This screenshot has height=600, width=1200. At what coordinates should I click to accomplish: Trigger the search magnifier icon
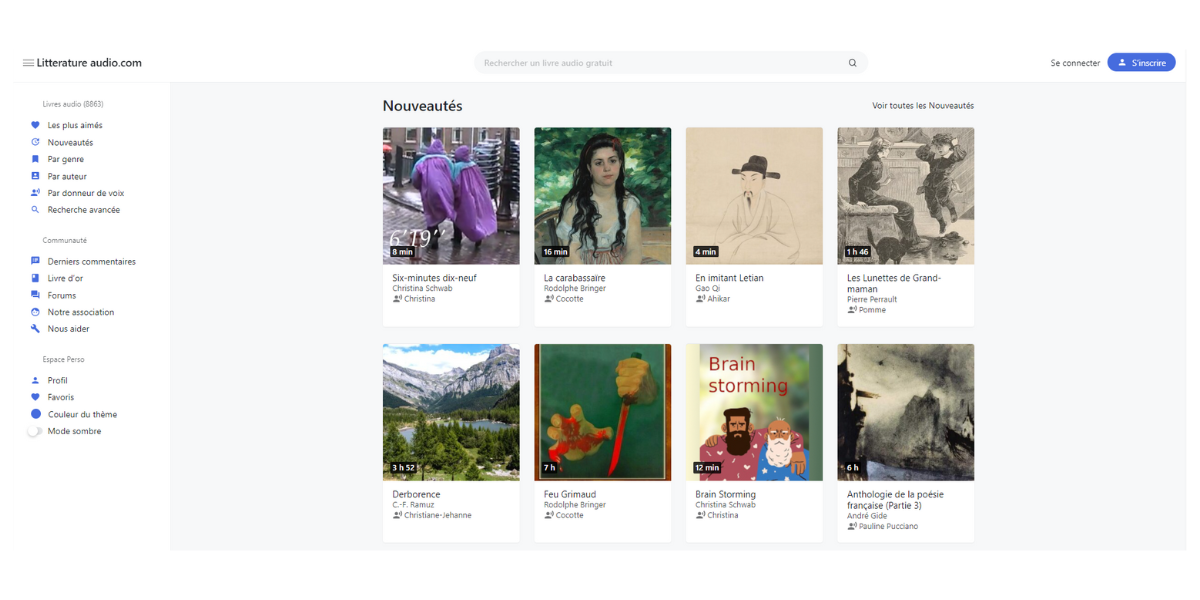coord(852,62)
